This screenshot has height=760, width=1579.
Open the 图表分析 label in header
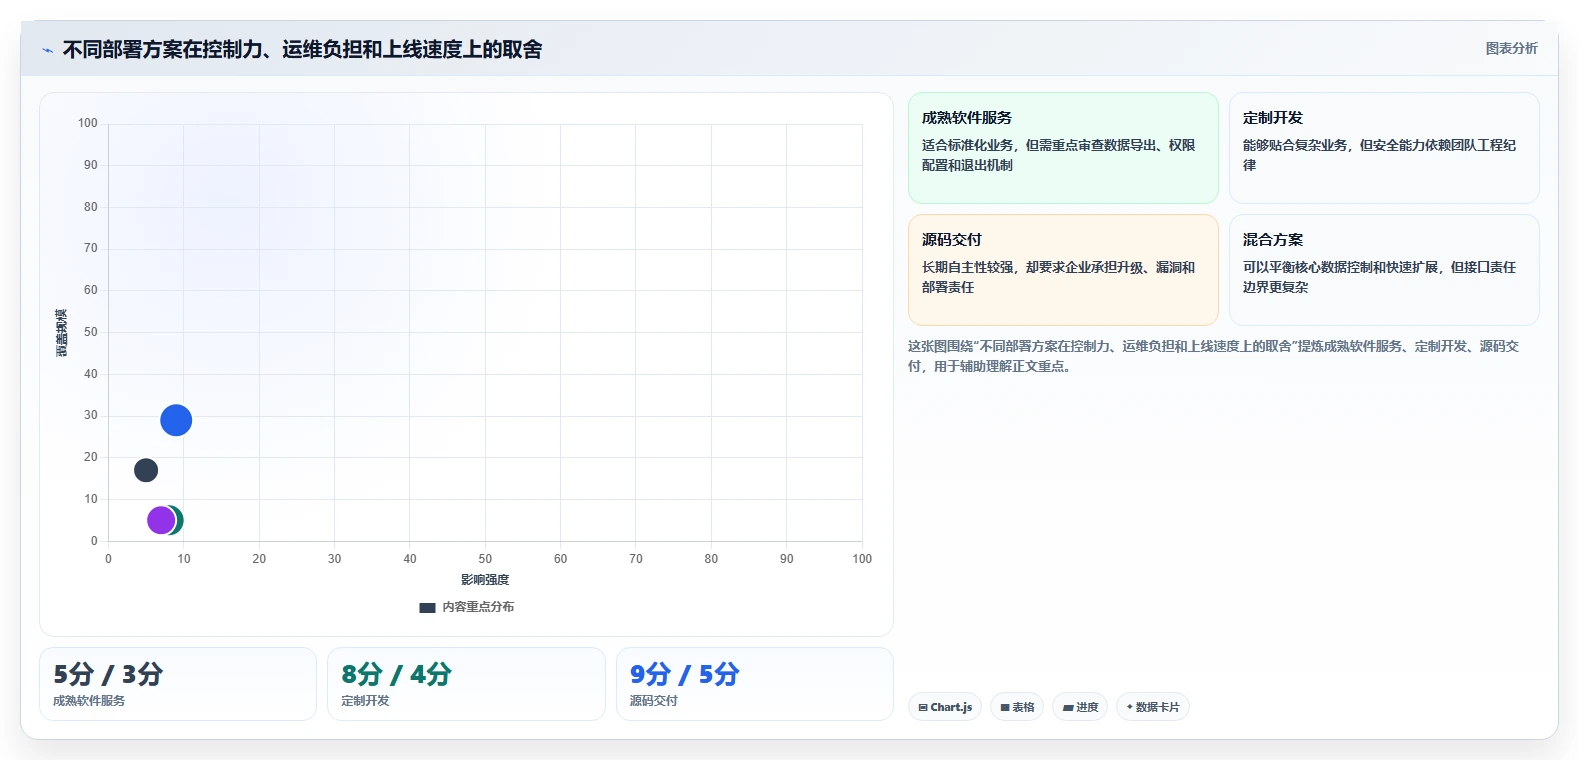pyautogui.click(x=1511, y=48)
